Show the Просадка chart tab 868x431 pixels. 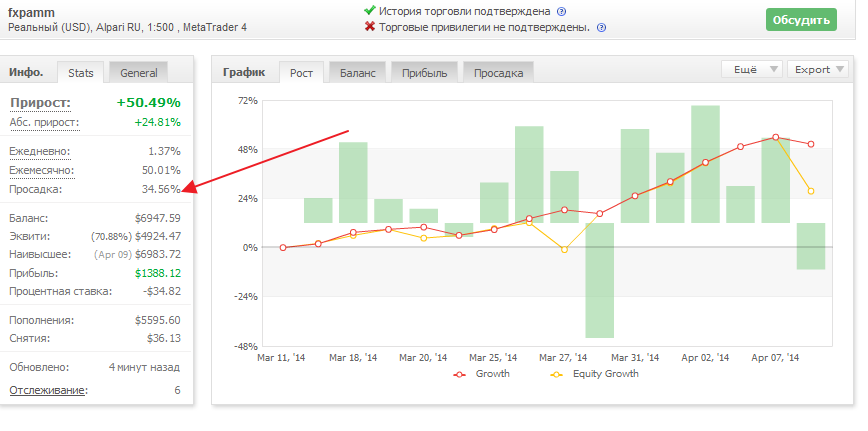(x=498, y=72)
